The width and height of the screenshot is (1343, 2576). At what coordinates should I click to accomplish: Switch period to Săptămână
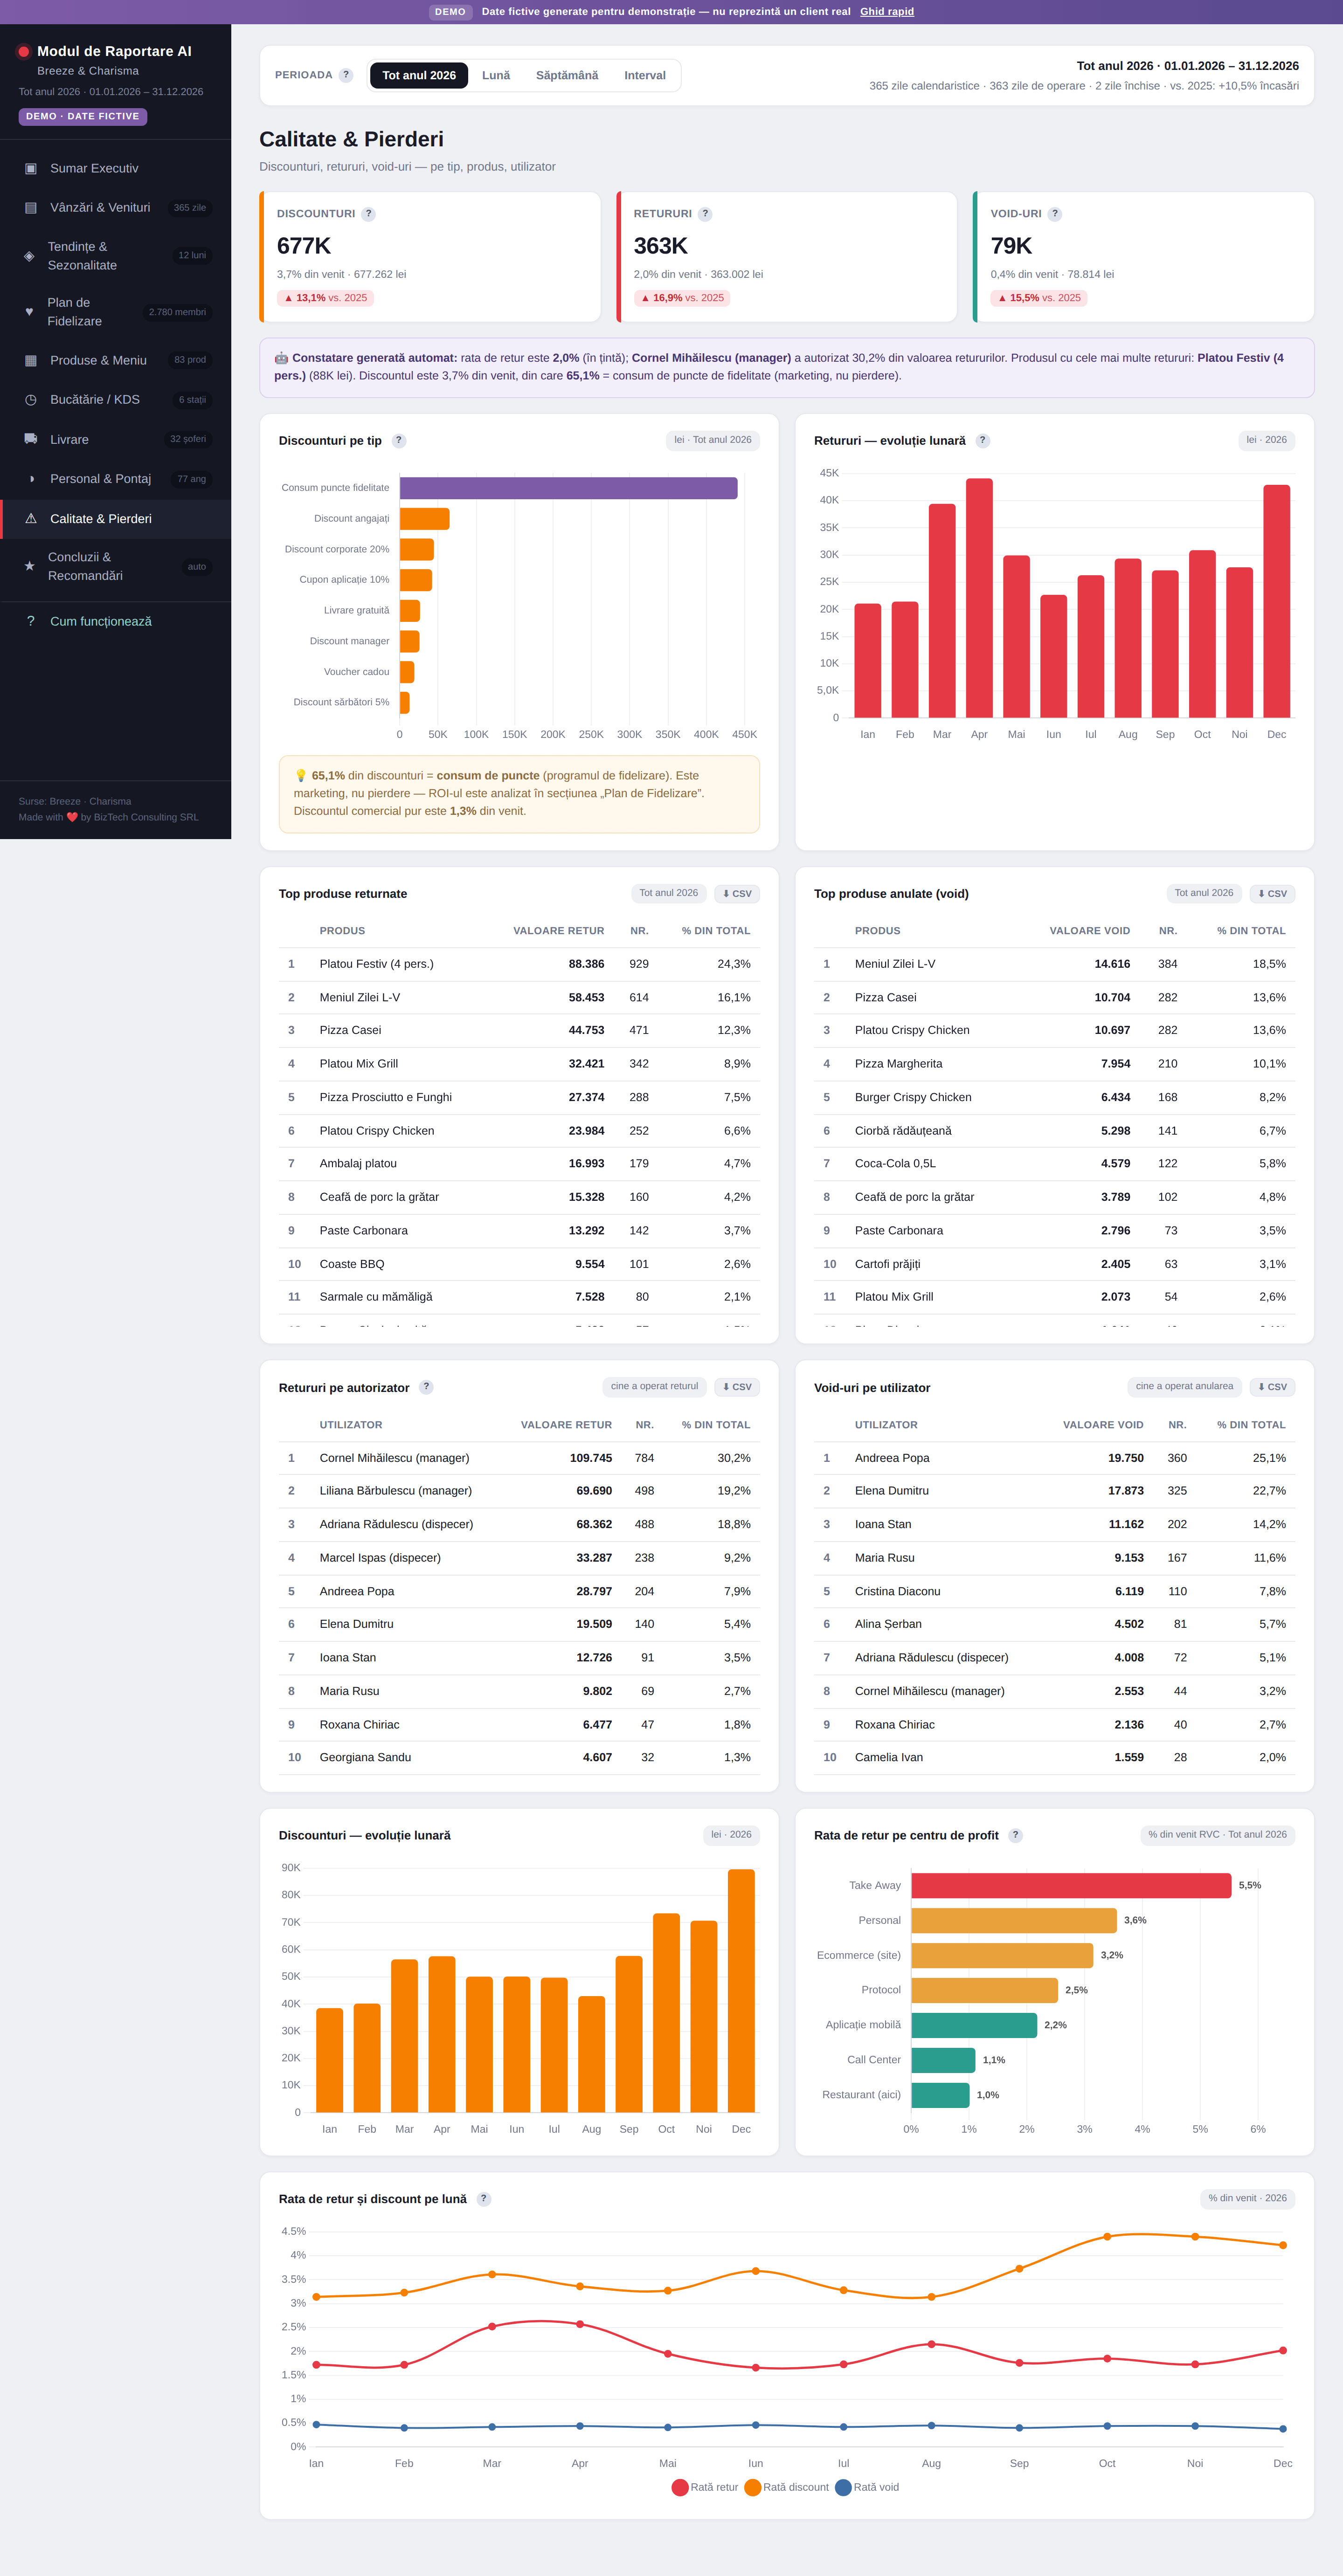567,75
